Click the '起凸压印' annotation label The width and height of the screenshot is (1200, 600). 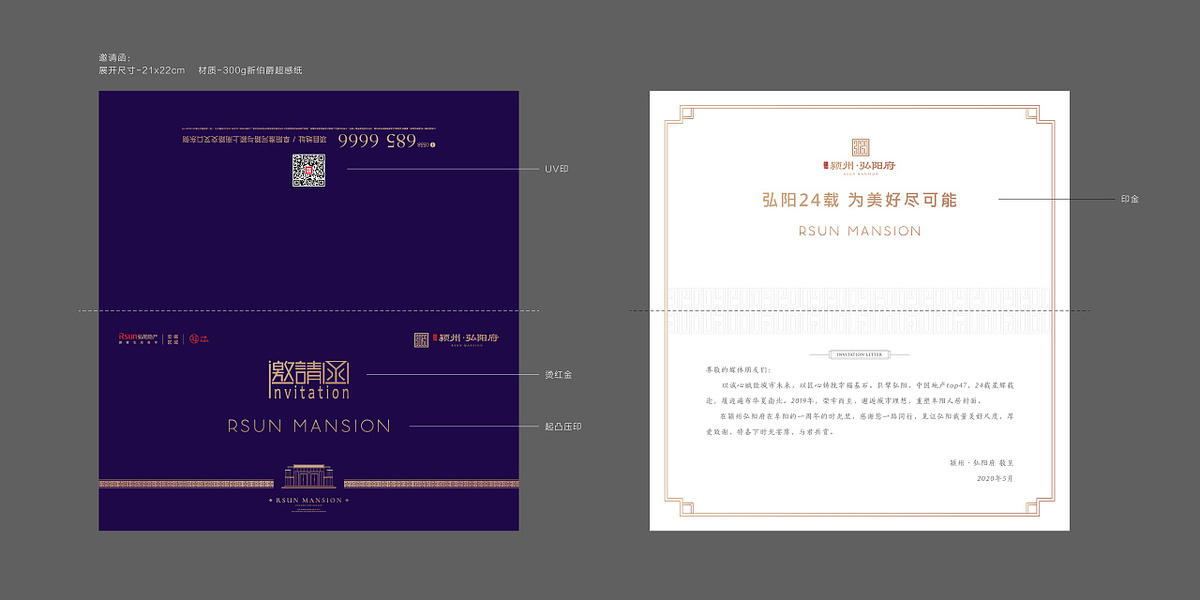[x=563, y=426]
